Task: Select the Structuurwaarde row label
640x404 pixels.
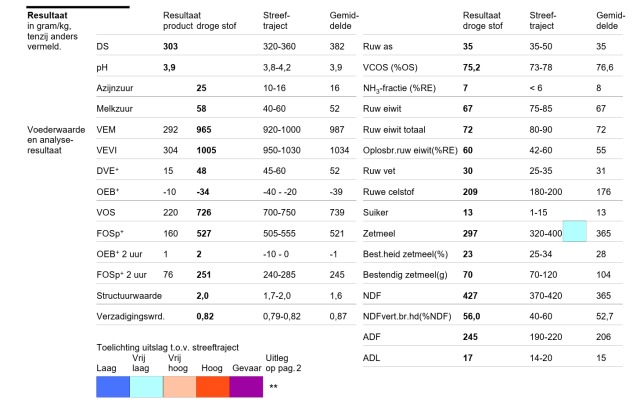Action: click(x=129, y=296)
